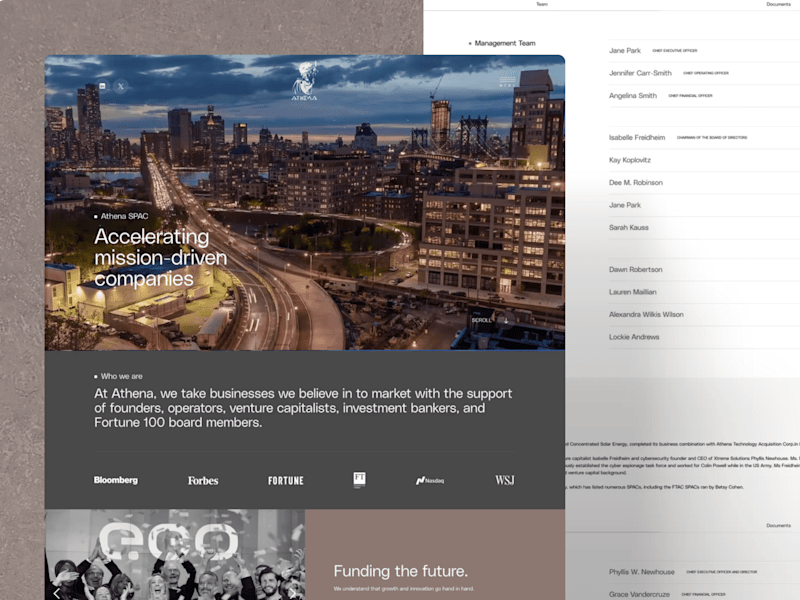Open Documents in the top navigation
Image resolution: width=800 pixels, height=600 pixels.
(x=778, y=4)
